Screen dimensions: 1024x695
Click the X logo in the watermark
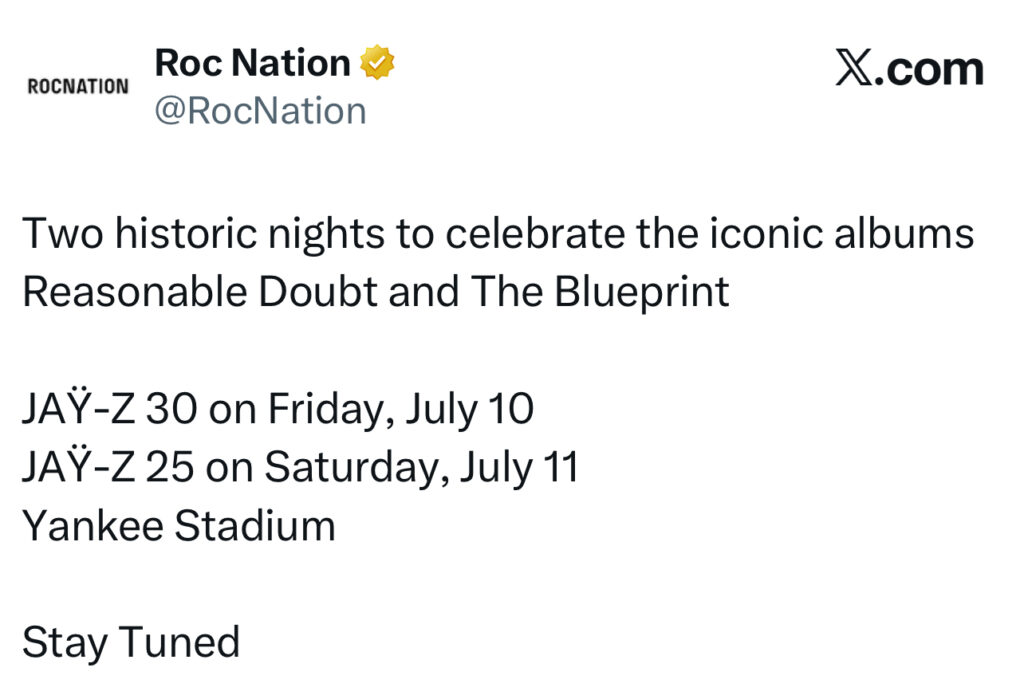(x=854, y=69)
